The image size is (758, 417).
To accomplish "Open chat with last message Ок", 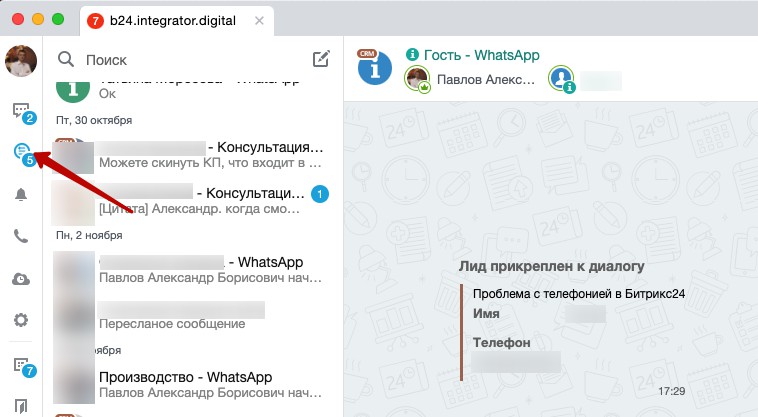I will pos(192,91).
